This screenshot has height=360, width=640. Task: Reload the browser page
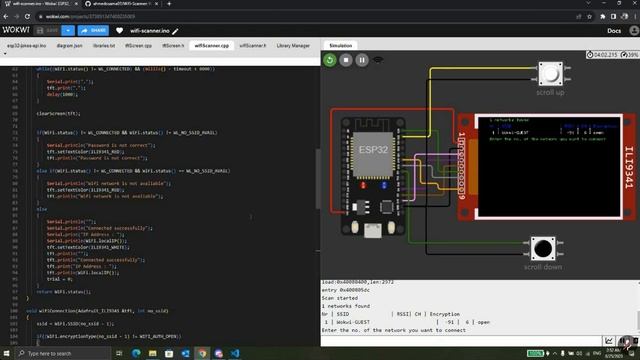(27, 16)
